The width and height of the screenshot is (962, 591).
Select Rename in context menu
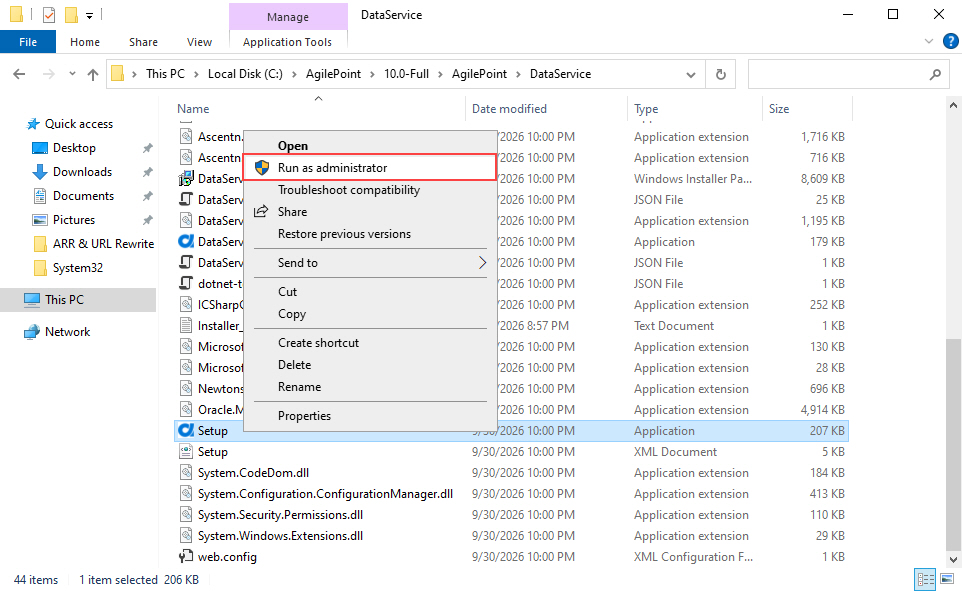[x=369, y=387]
